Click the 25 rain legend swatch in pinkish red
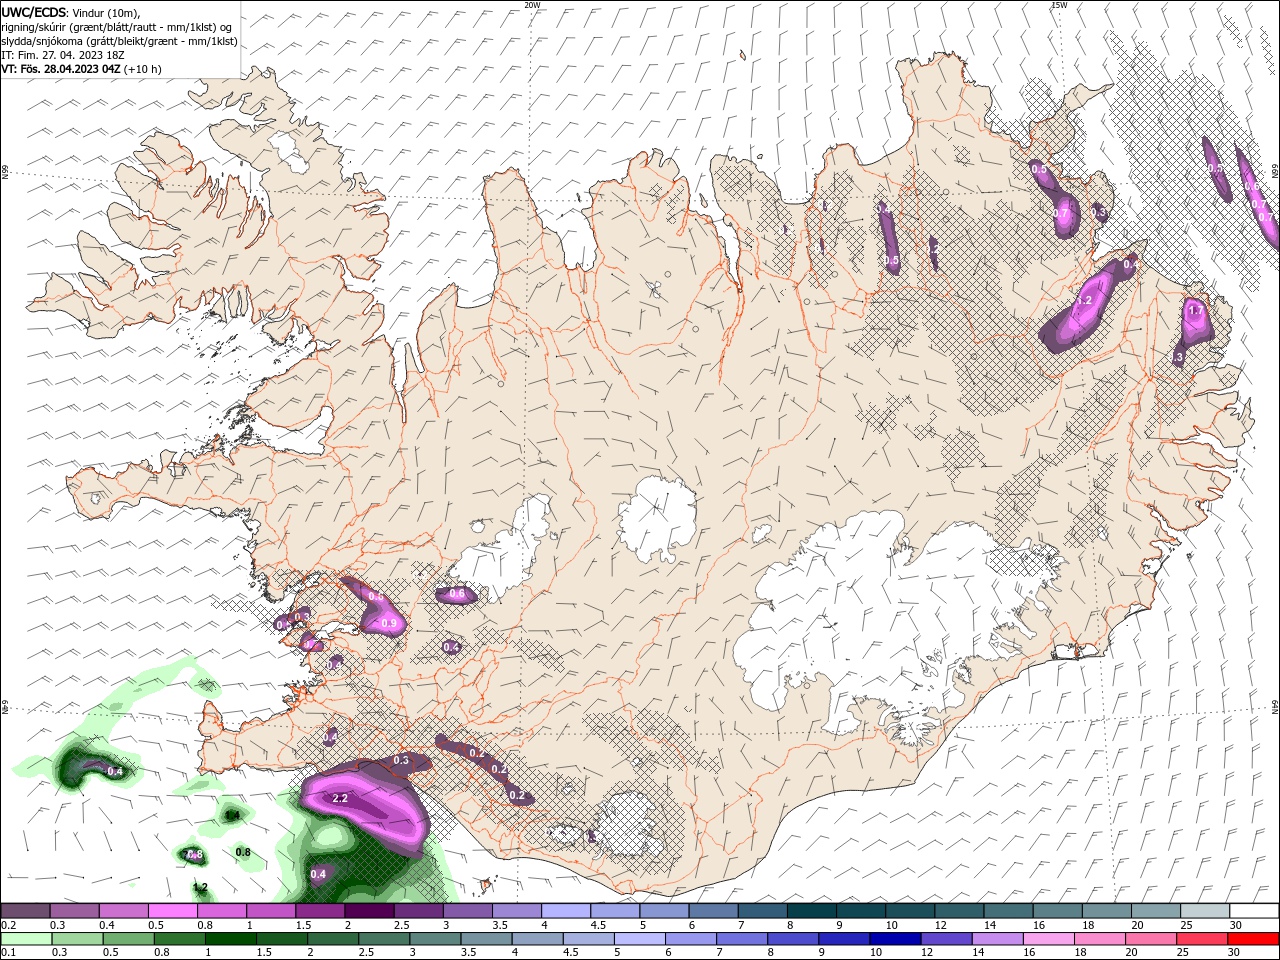This screenshot has height=960, width=1280. coord(1203,939)
